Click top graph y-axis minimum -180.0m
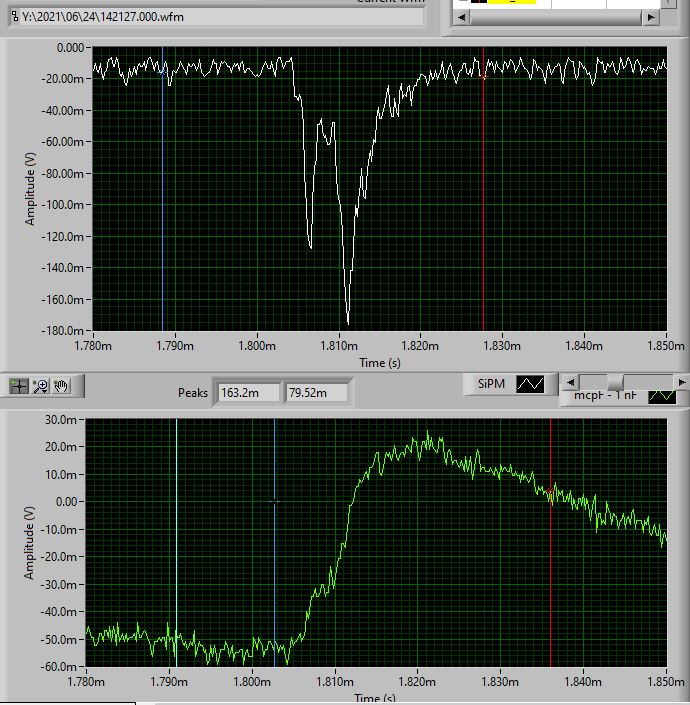 62,330
